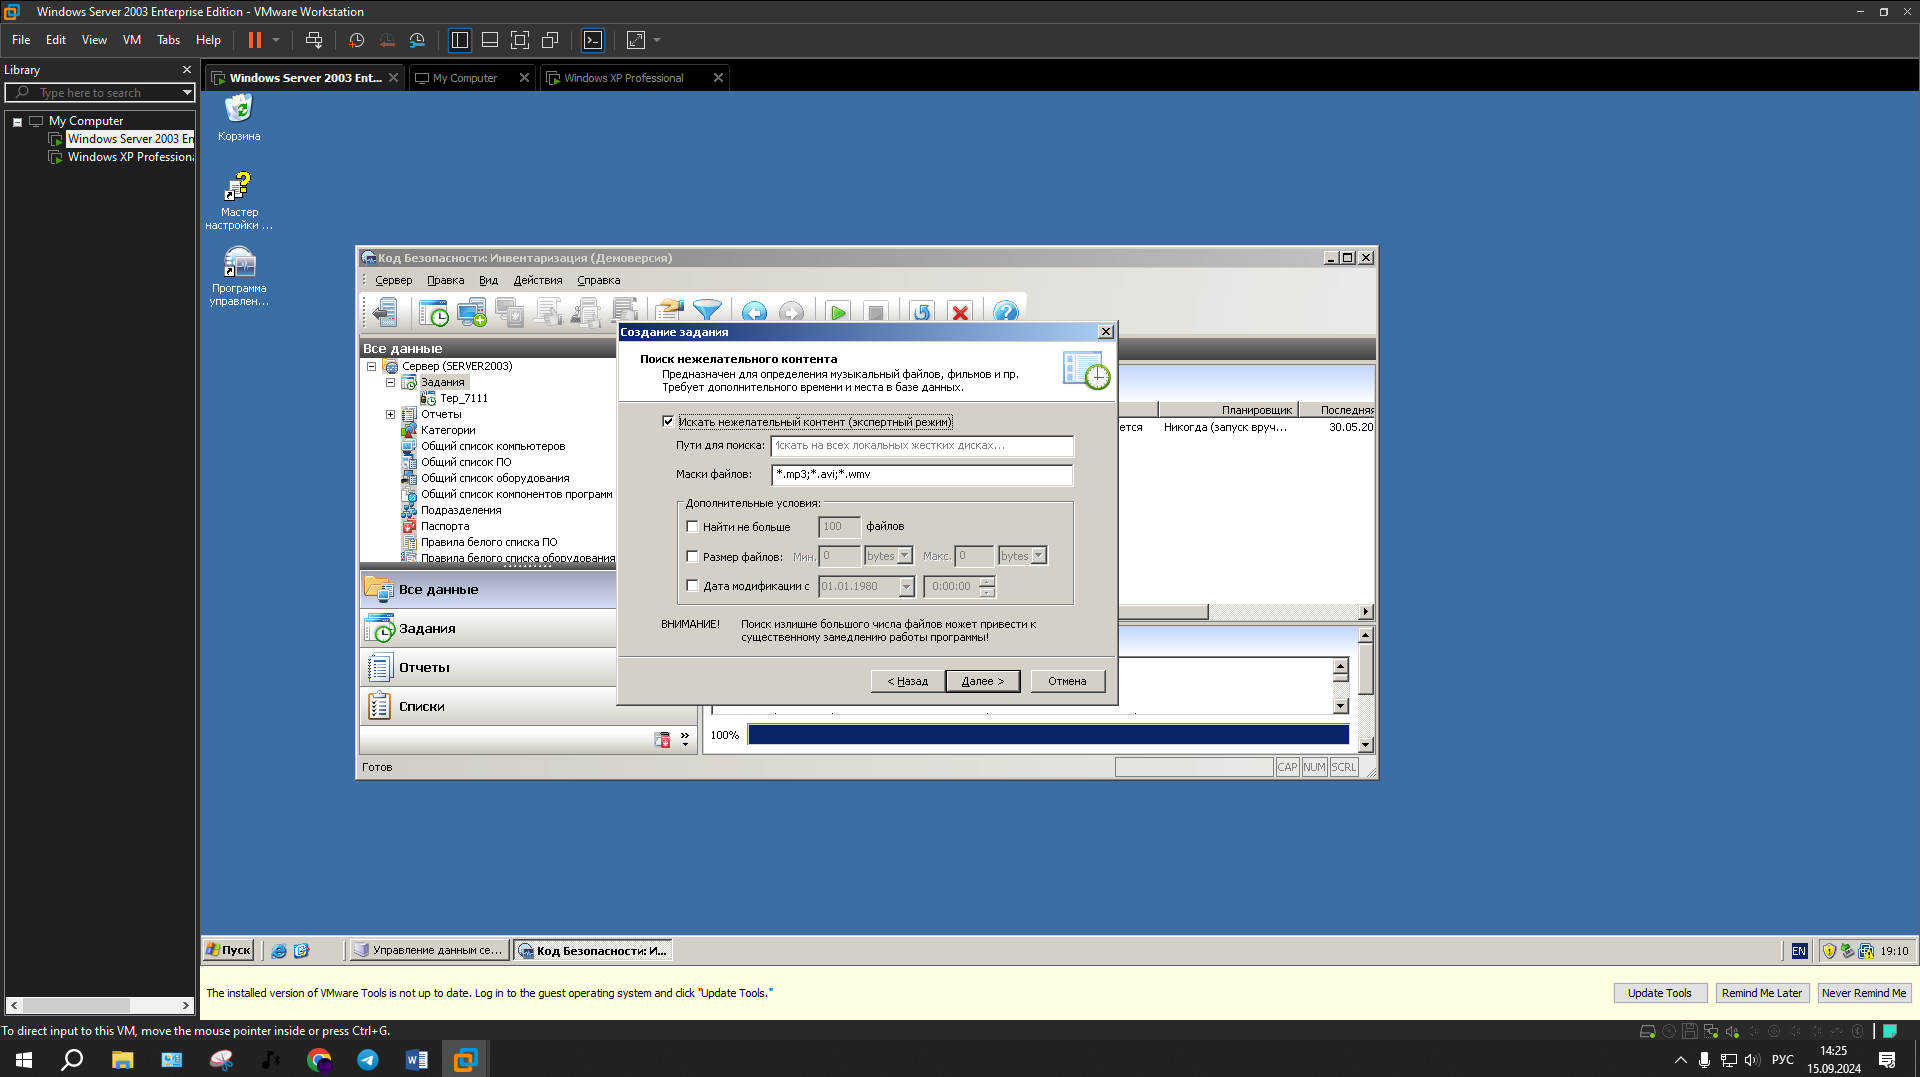
Task: Click the blue back arrow toolbar icon
Action: click(x=755, y=313)
